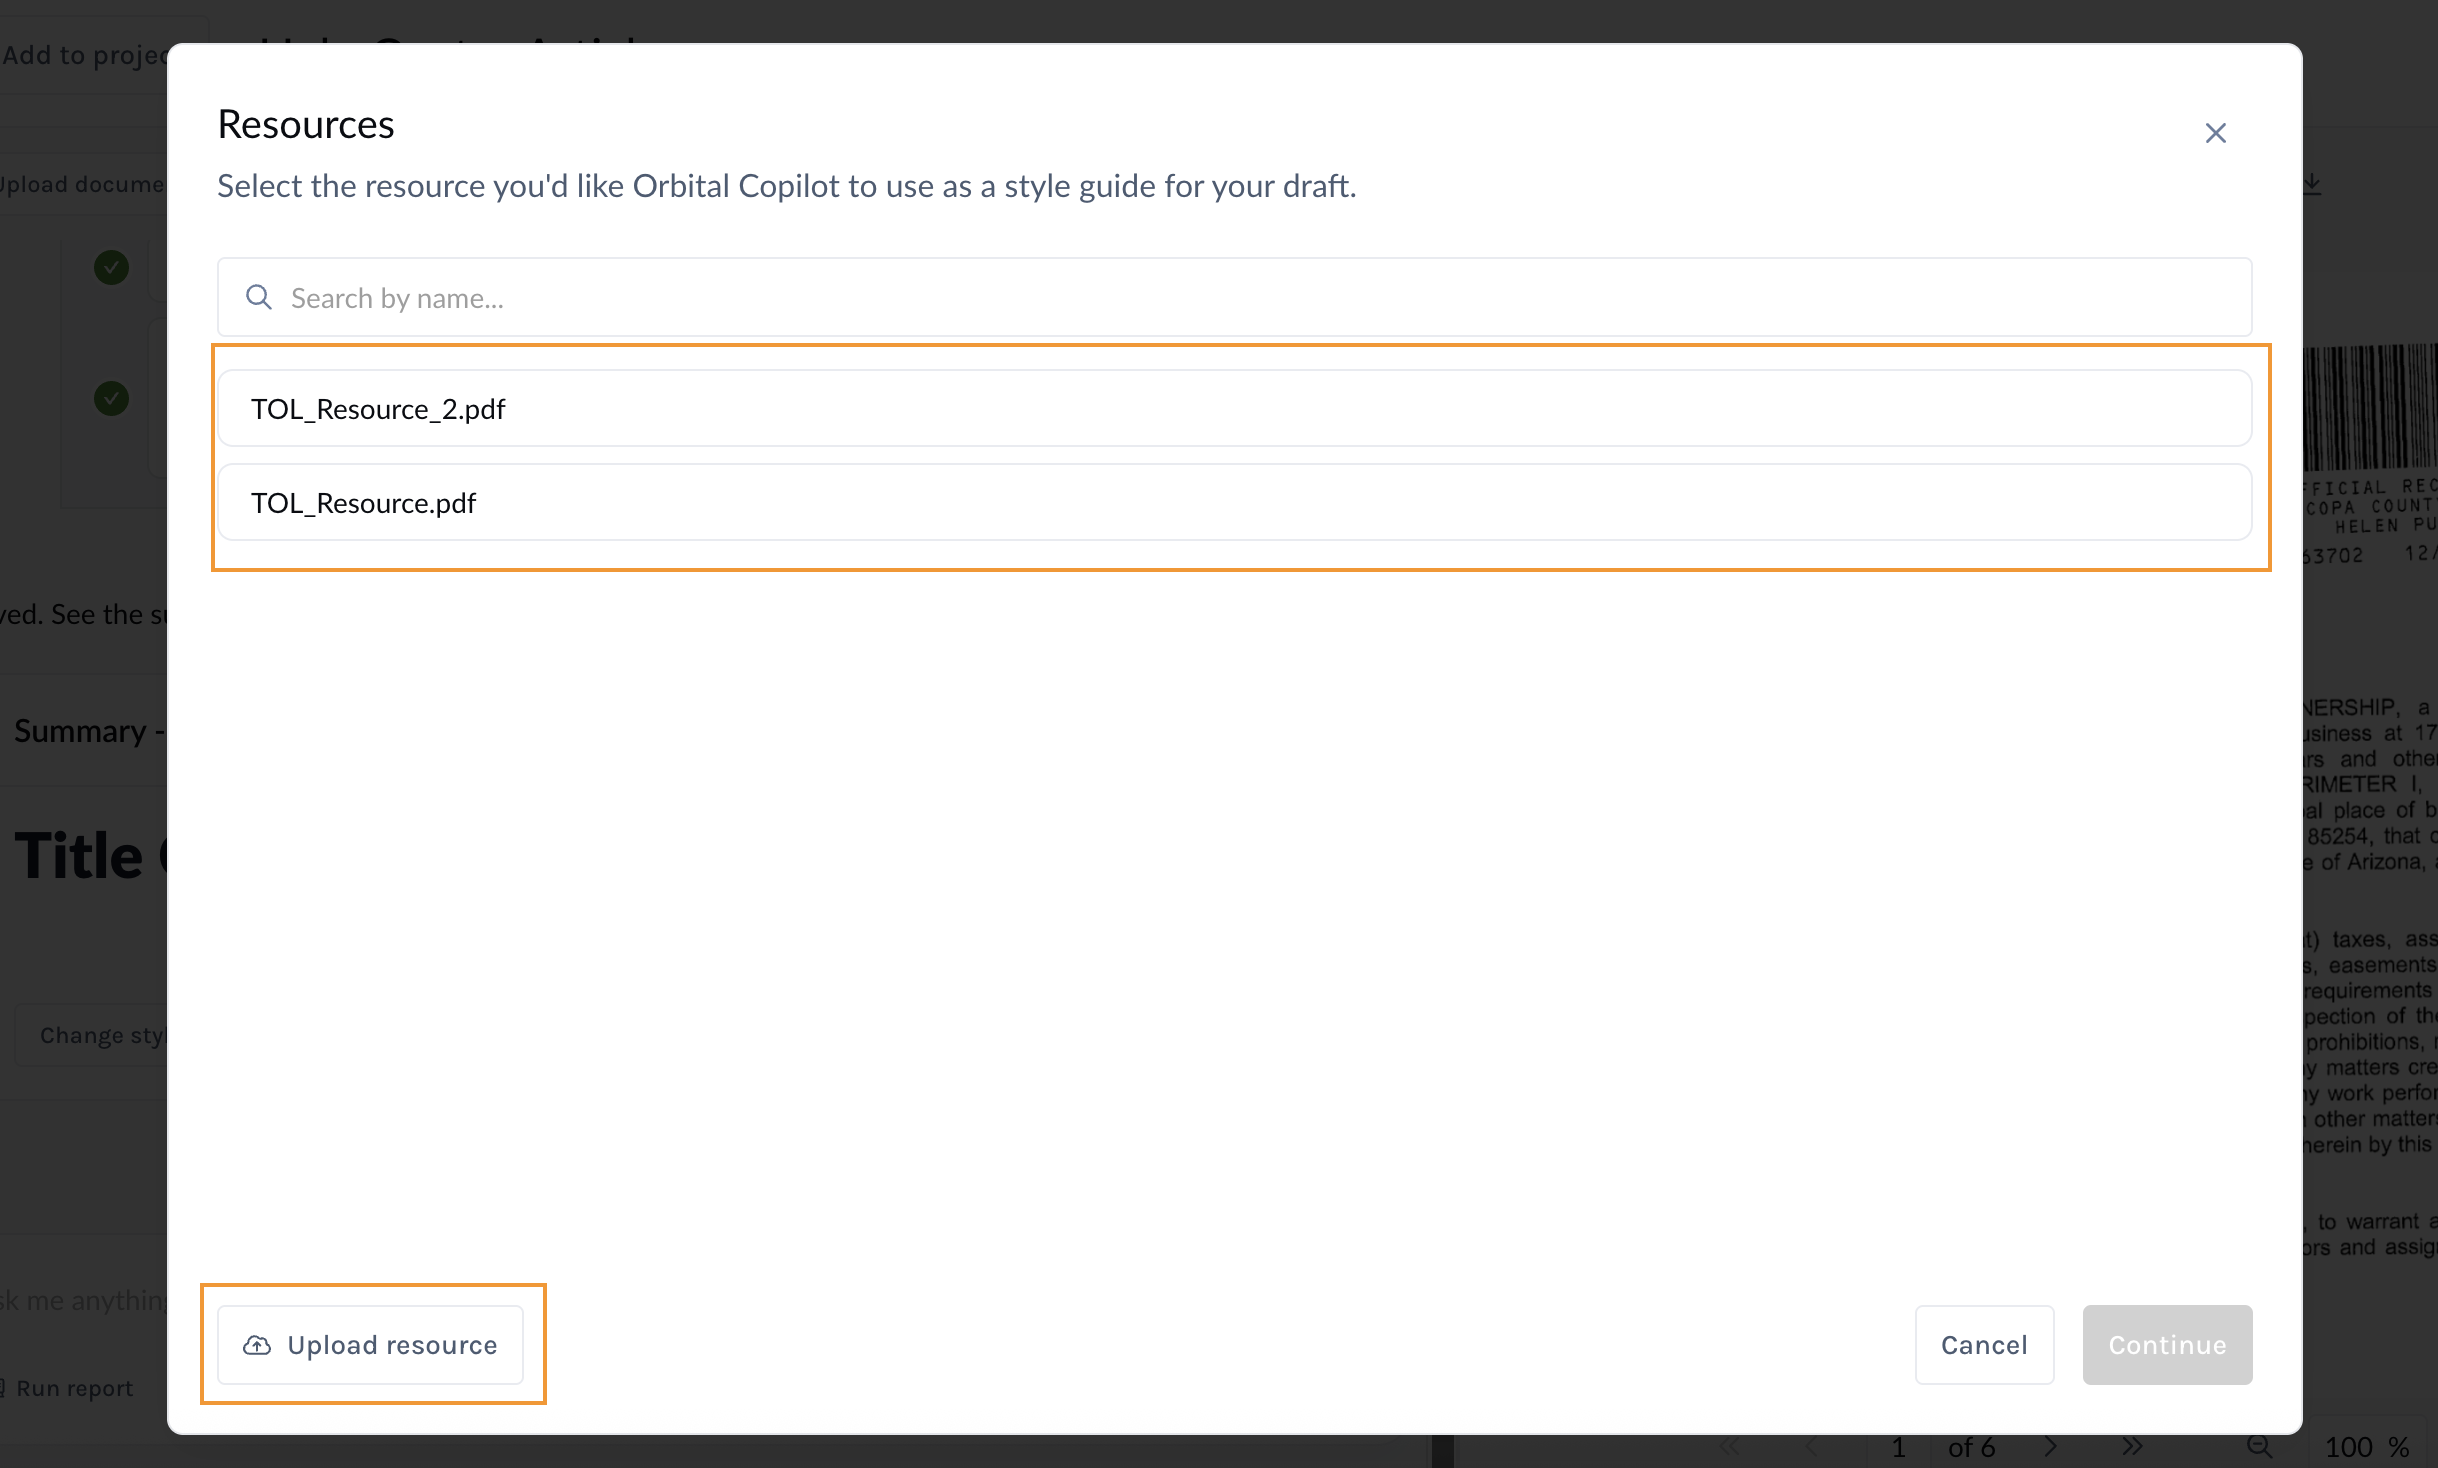Select TOL_Resource.pdf as style guide
The height and width of the screenshot is (1468, 2438).
[x=1235, y=503]
